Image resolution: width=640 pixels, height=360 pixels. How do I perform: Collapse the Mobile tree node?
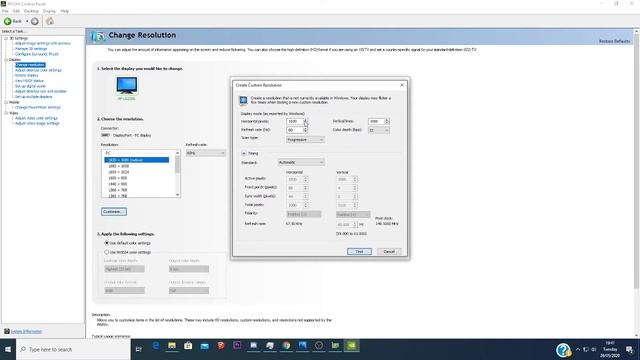click(6, 102)
